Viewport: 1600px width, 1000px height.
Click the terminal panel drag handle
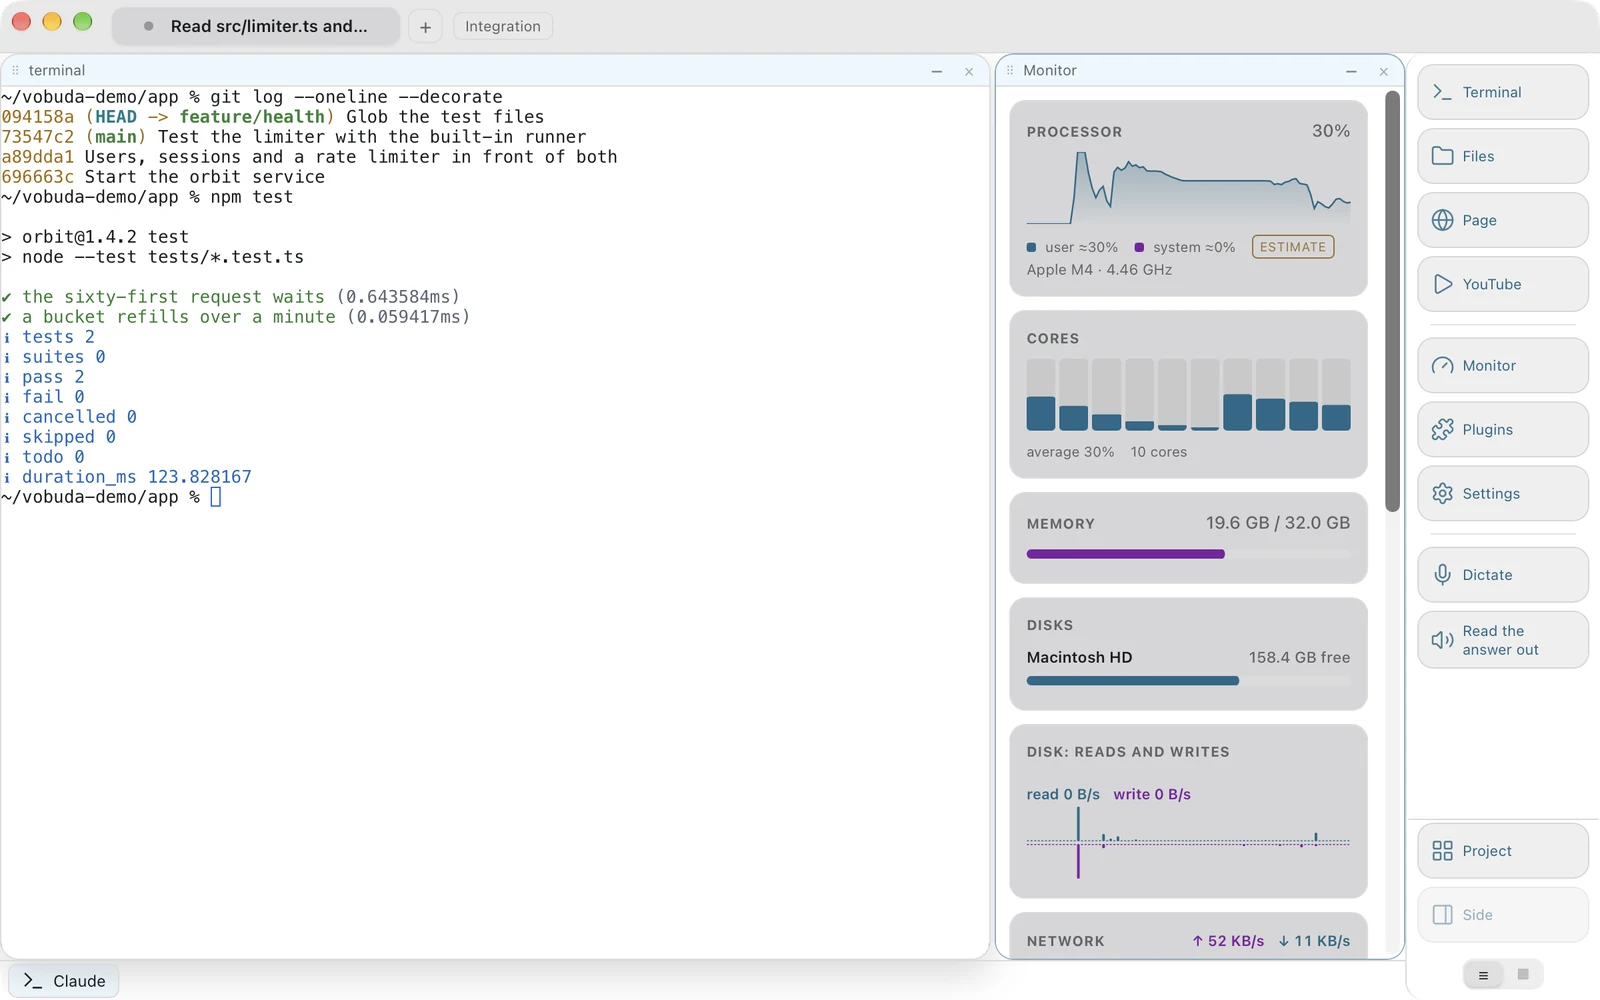pyautogui.click(x=15, y=70)
